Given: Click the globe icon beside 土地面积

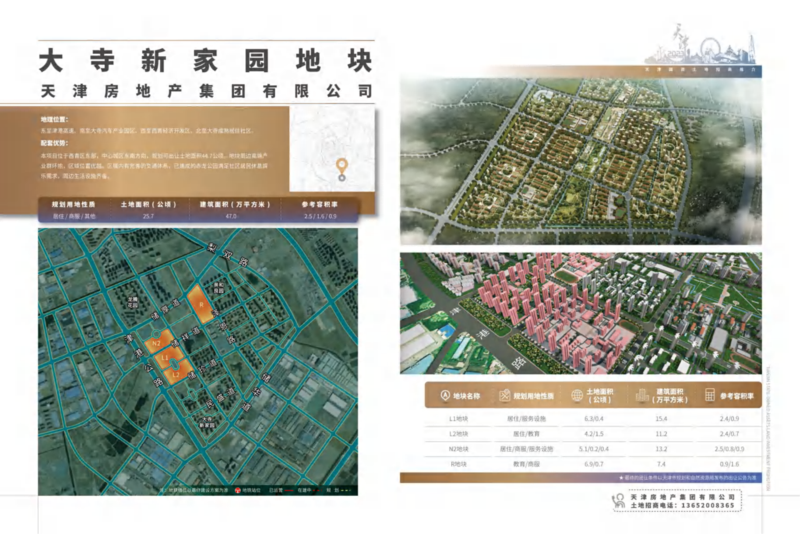Looking at the screenshot, I should (577, 395).
